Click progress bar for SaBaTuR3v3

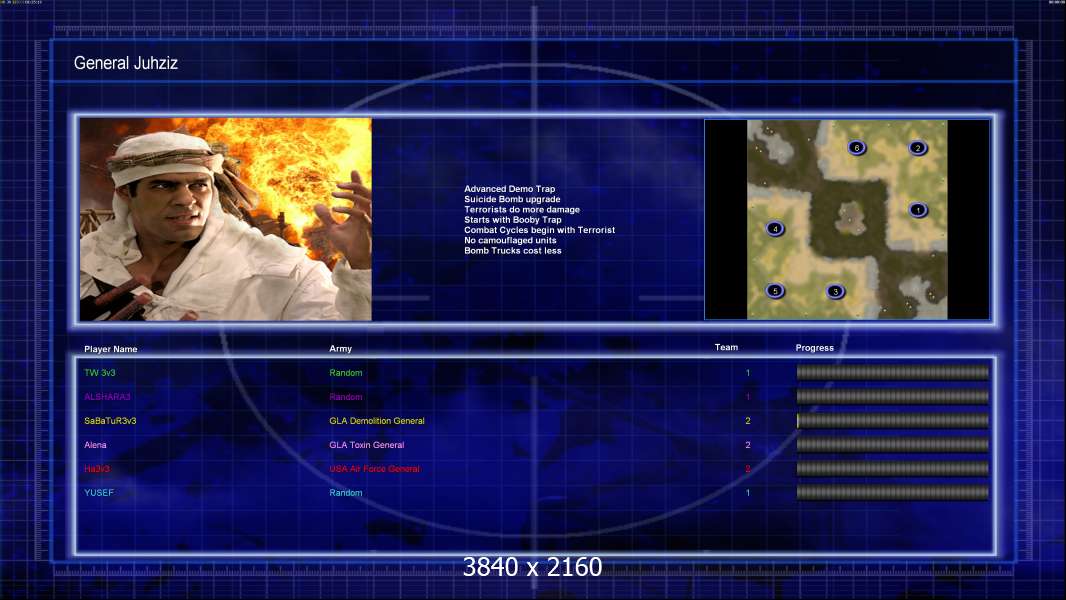point(893,421)
